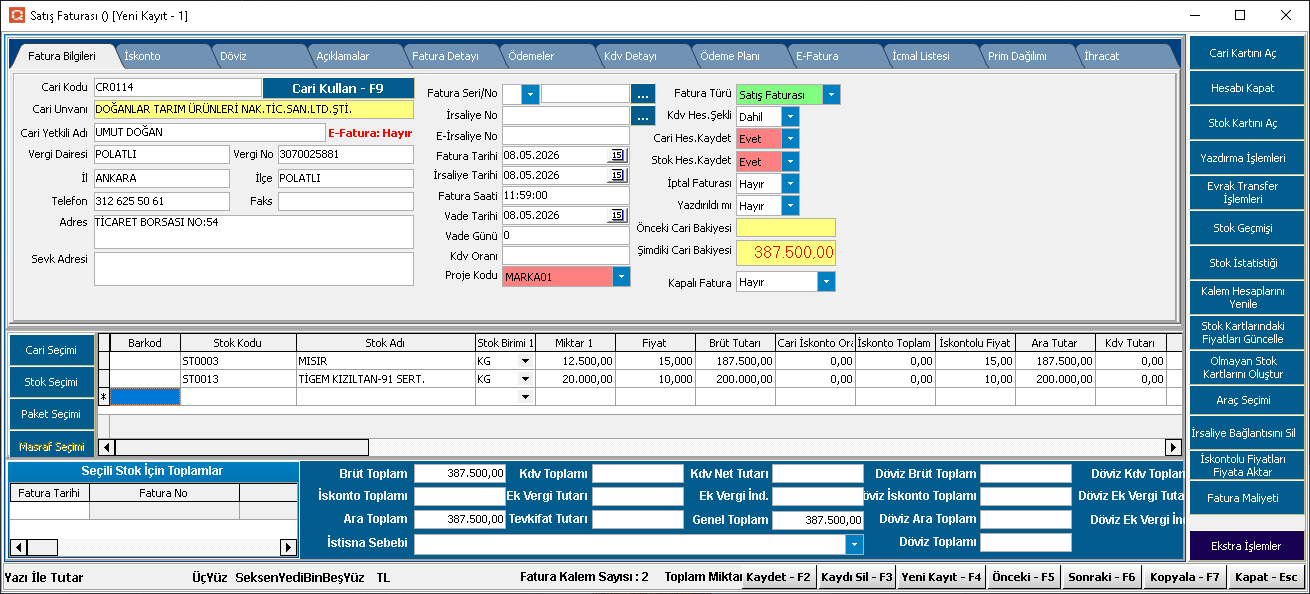This screenshot has width=1310, height=594.
Task: Click the Seçili Stok list left scroll arrow
Action: 18,547
